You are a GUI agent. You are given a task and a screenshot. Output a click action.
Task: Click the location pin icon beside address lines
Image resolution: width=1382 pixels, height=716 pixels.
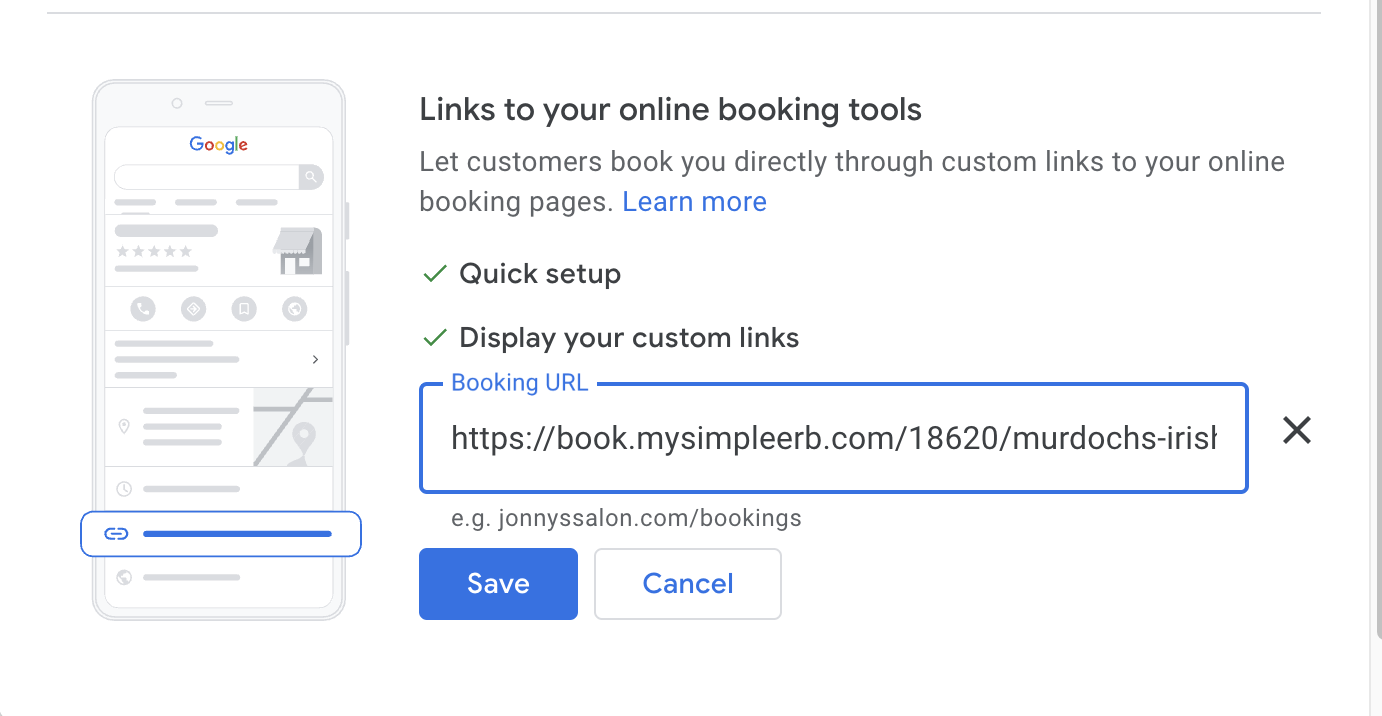[x=124, y=427]
